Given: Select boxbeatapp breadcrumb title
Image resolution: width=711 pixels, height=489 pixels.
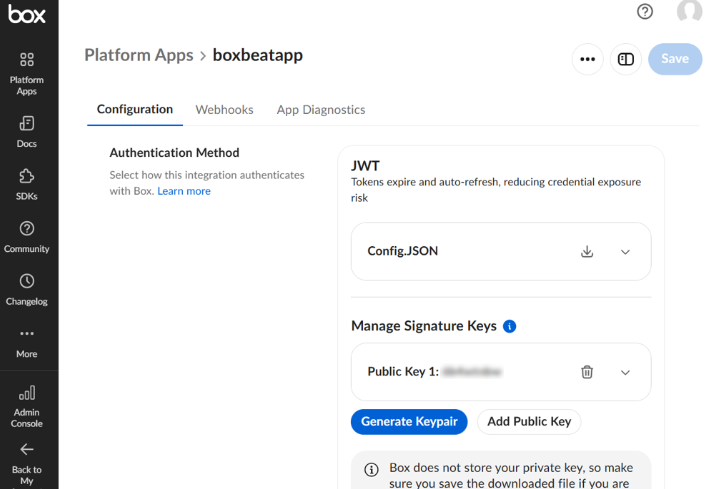Looking at the screenshot, I should click(258, 55).
